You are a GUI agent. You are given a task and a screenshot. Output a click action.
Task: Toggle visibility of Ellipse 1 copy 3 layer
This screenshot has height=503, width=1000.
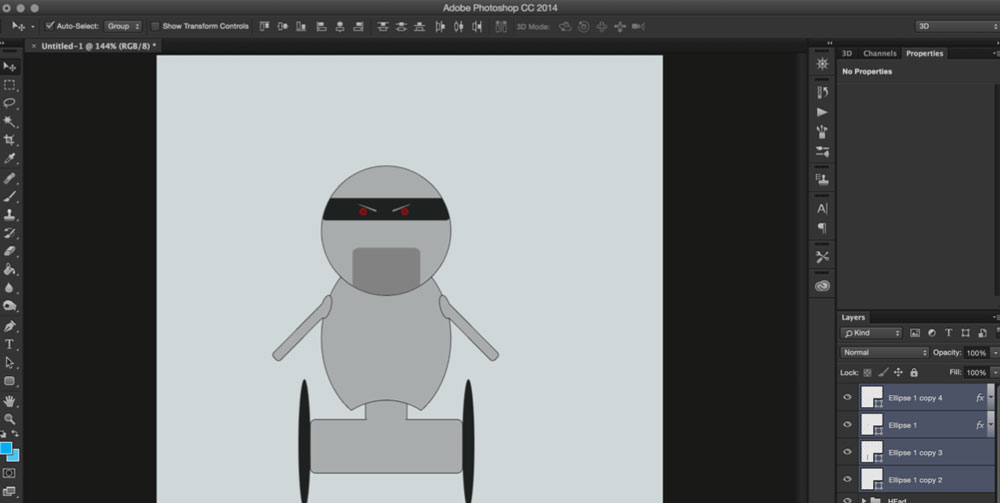click(x=847, y=452)
